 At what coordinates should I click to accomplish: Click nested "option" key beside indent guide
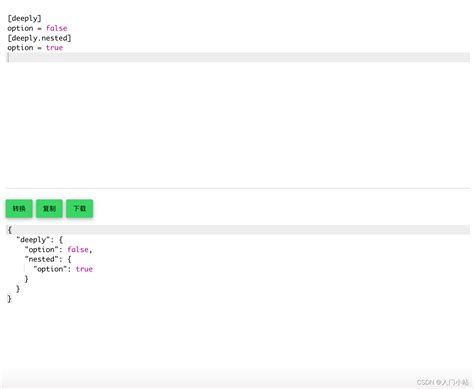point(50,269)
